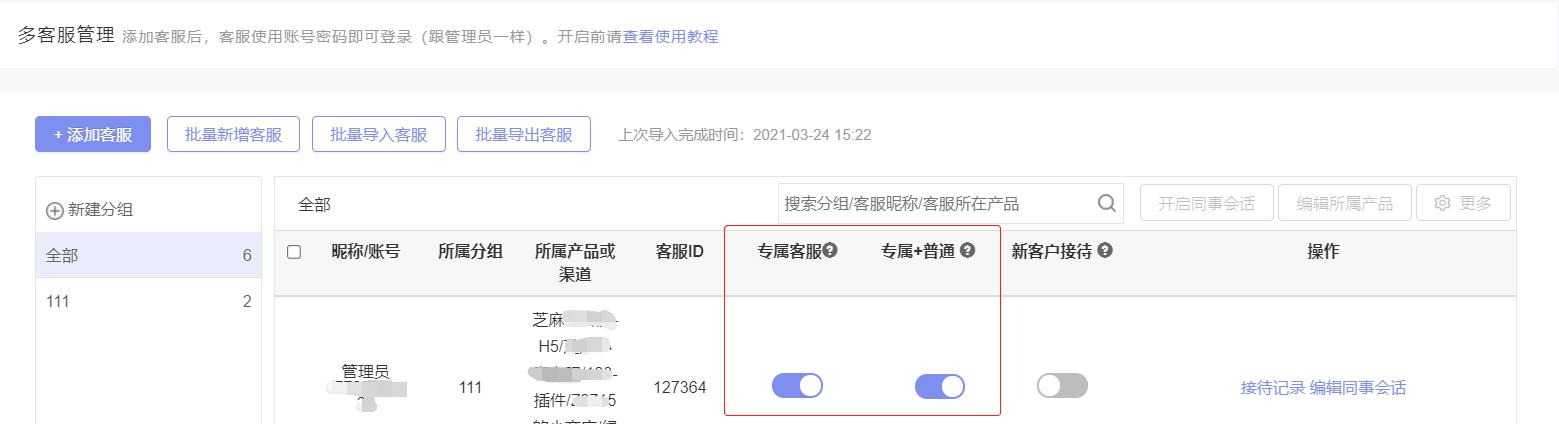Click the 添加客服 button

point(93,134)
